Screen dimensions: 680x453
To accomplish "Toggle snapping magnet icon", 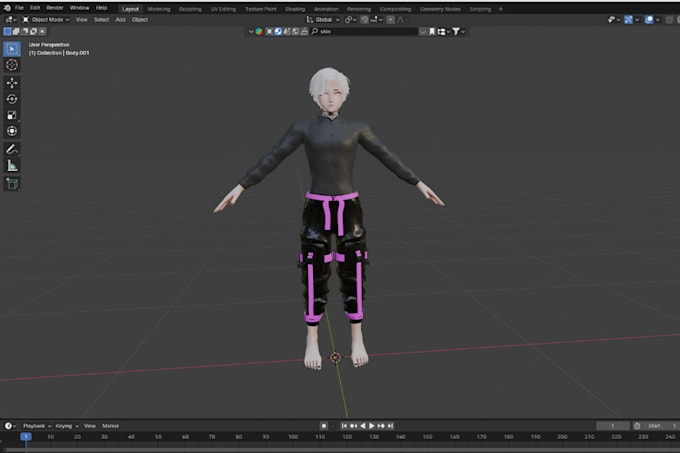I will 365,20.
